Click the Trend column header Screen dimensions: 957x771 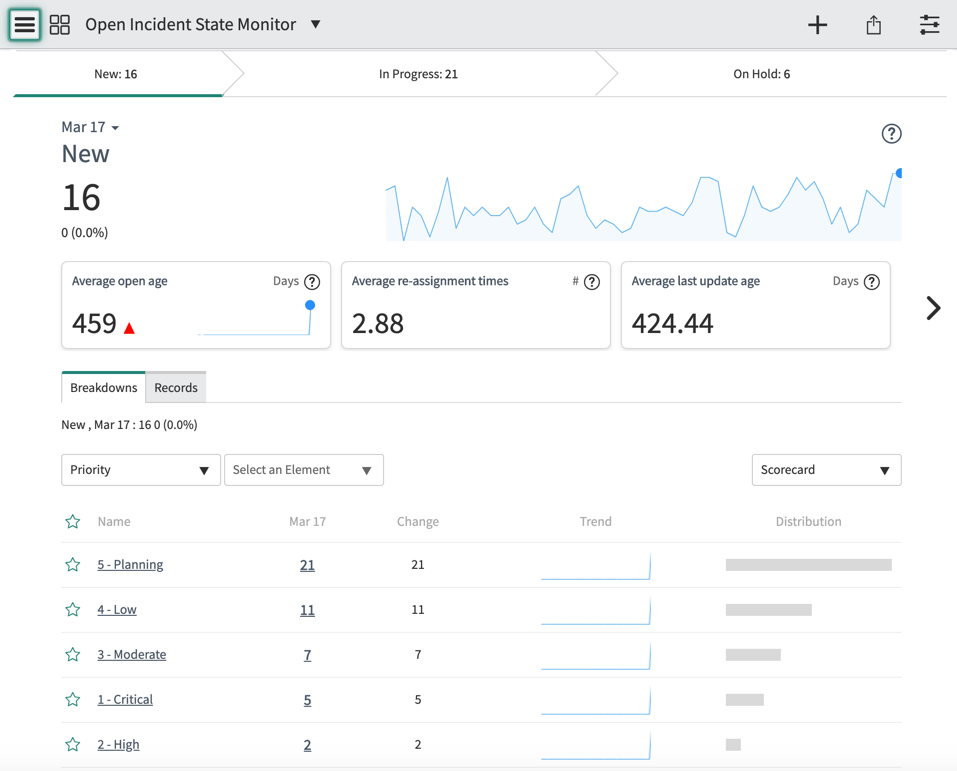596,521
